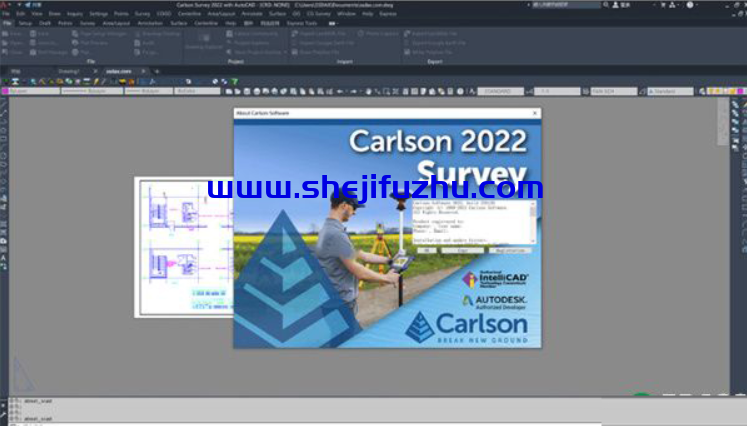
Task: Open the Window menu
Action: pos(346,14)
